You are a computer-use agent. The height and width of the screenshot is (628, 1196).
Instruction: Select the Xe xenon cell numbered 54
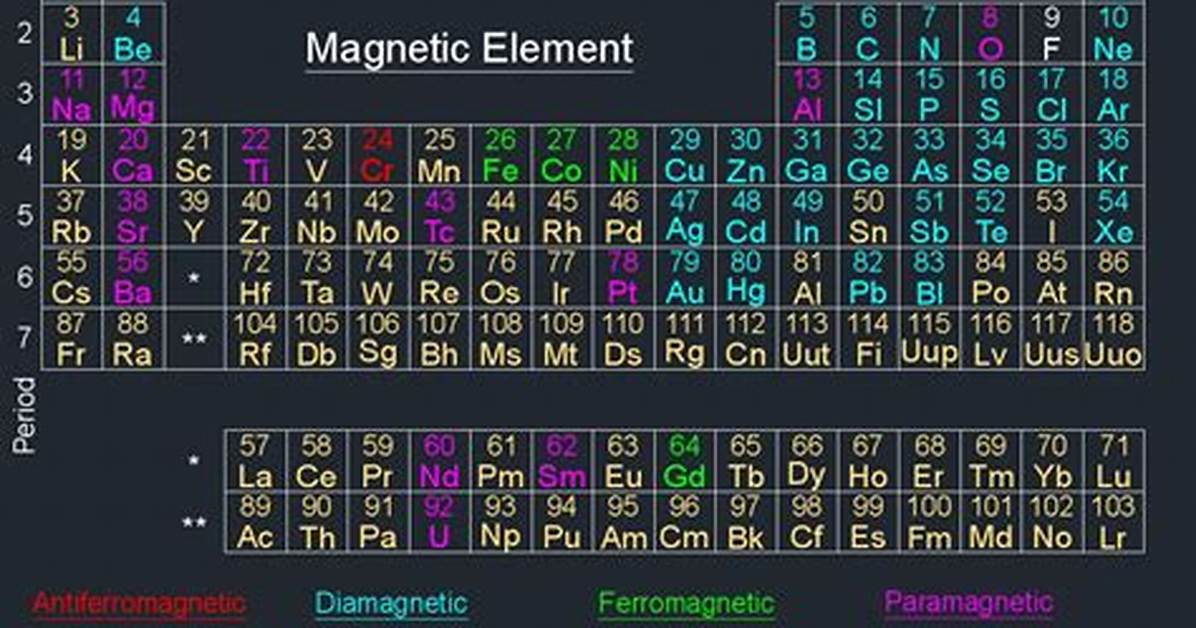[1114, 217]
